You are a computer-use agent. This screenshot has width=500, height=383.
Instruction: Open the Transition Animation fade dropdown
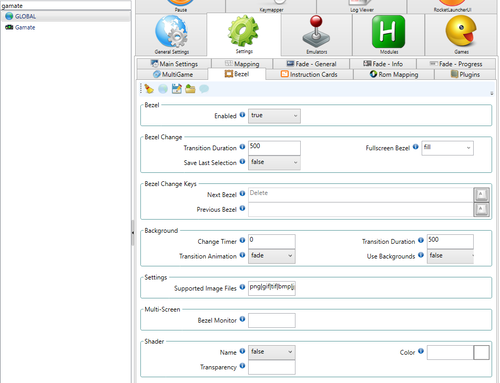(x=272, y=256)
